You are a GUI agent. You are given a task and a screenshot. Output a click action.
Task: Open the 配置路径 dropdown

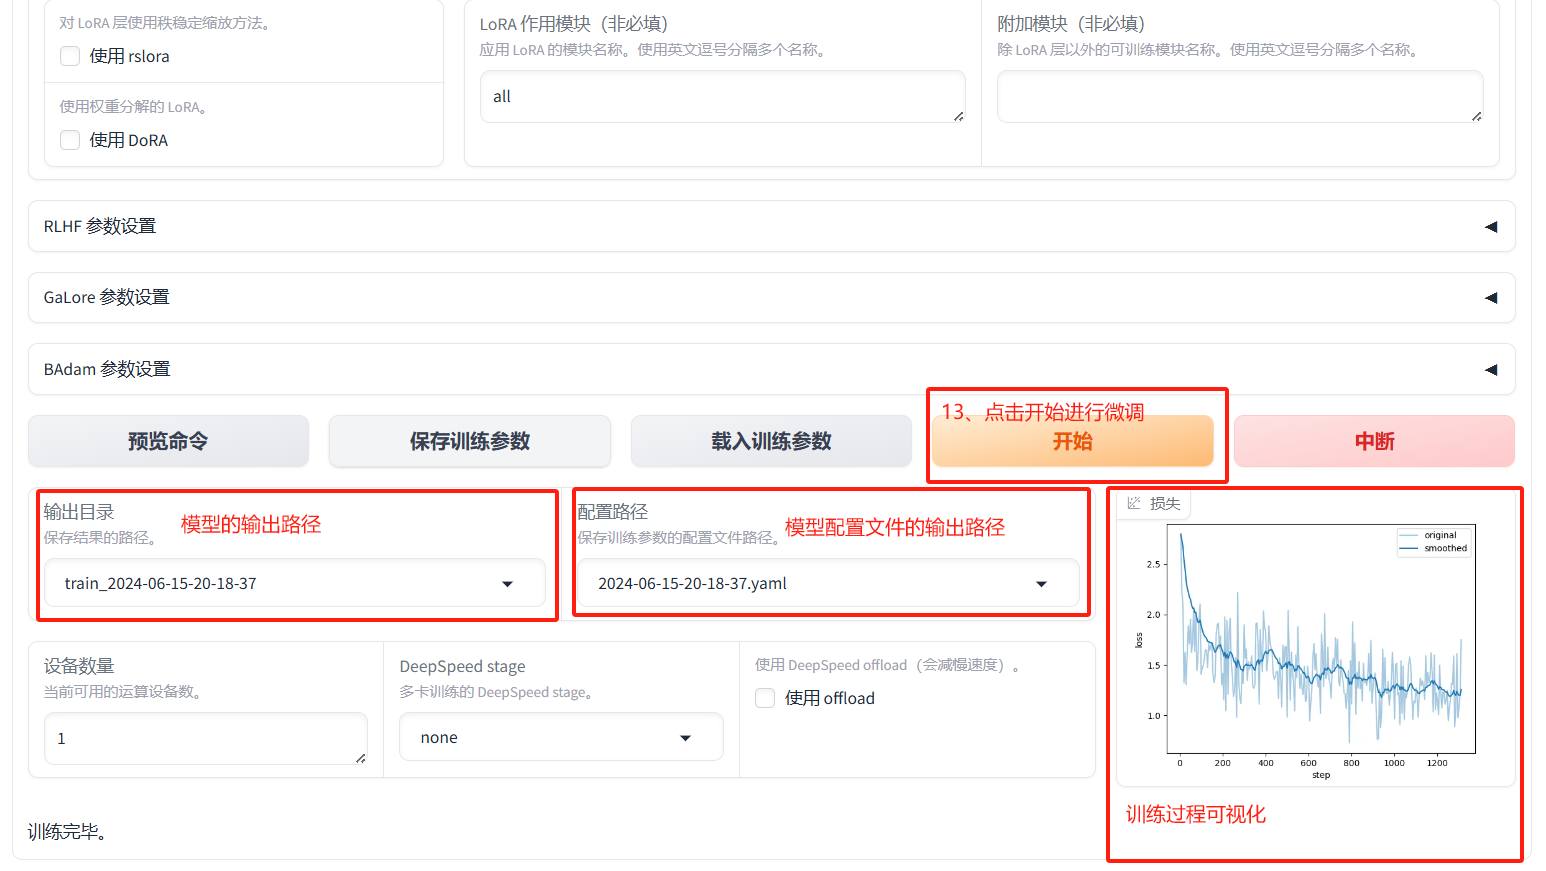tap(1042, 583)
